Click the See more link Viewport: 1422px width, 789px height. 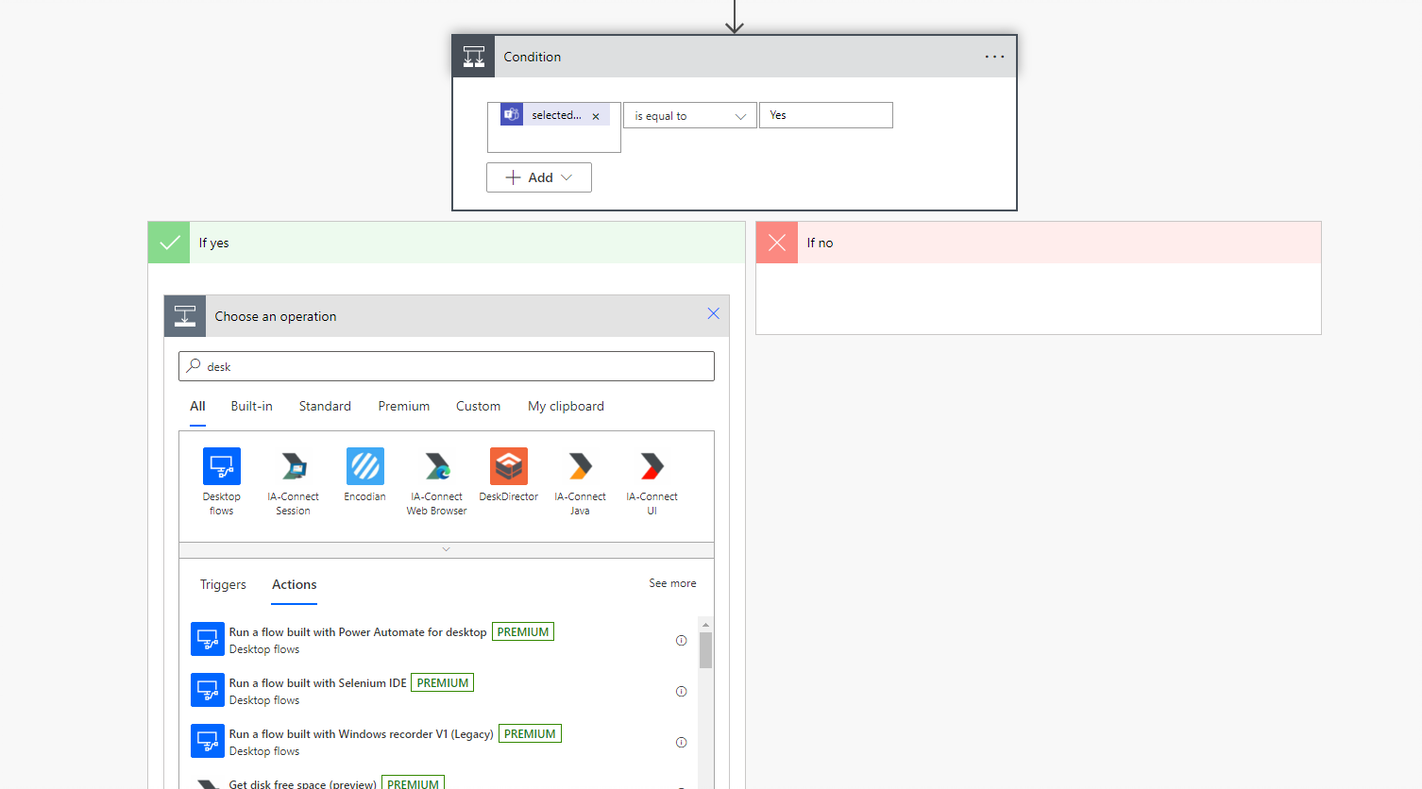(x=673, y=583)
